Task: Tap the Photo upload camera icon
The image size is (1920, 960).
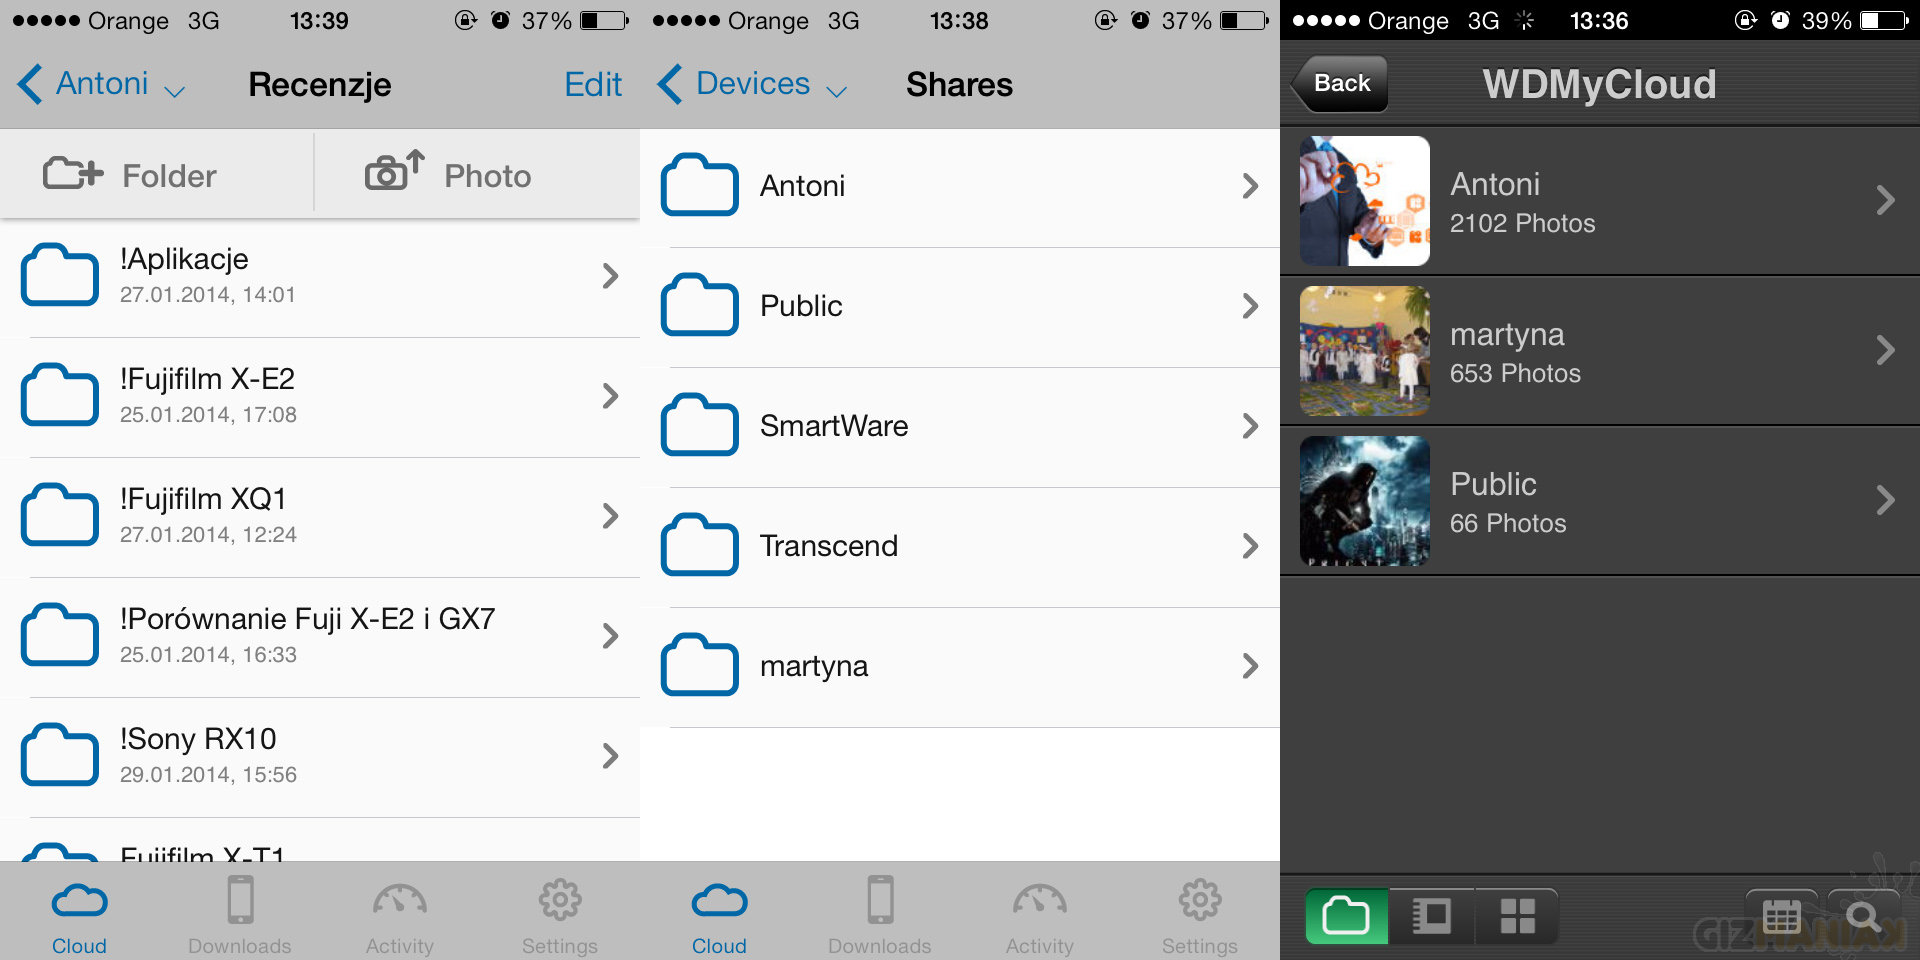Action: [393, 172]
